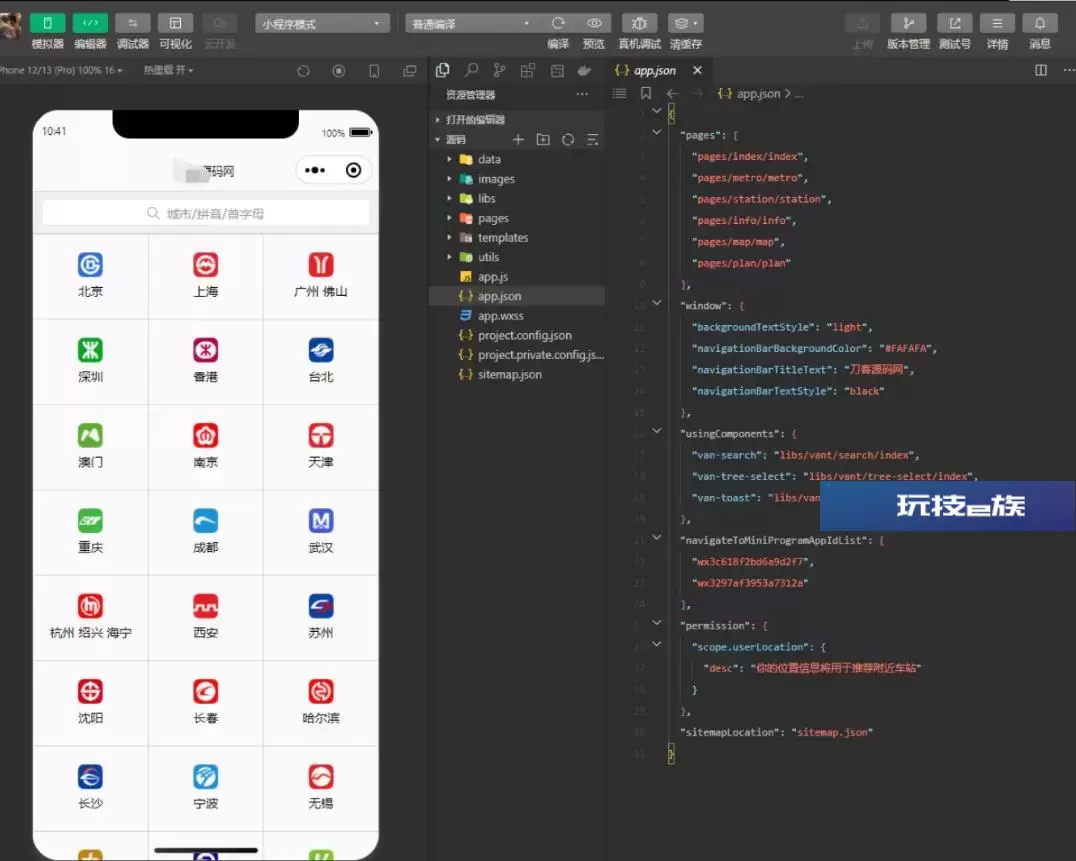Refresh the file explorer tree

point(568,139)
